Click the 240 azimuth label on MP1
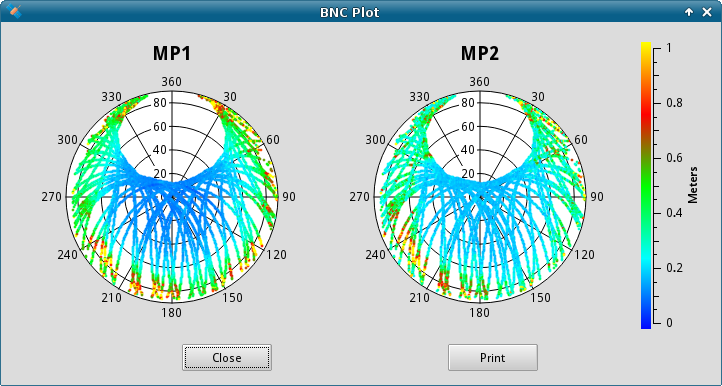Screen dimensions: 722x386 coord(67,255)
